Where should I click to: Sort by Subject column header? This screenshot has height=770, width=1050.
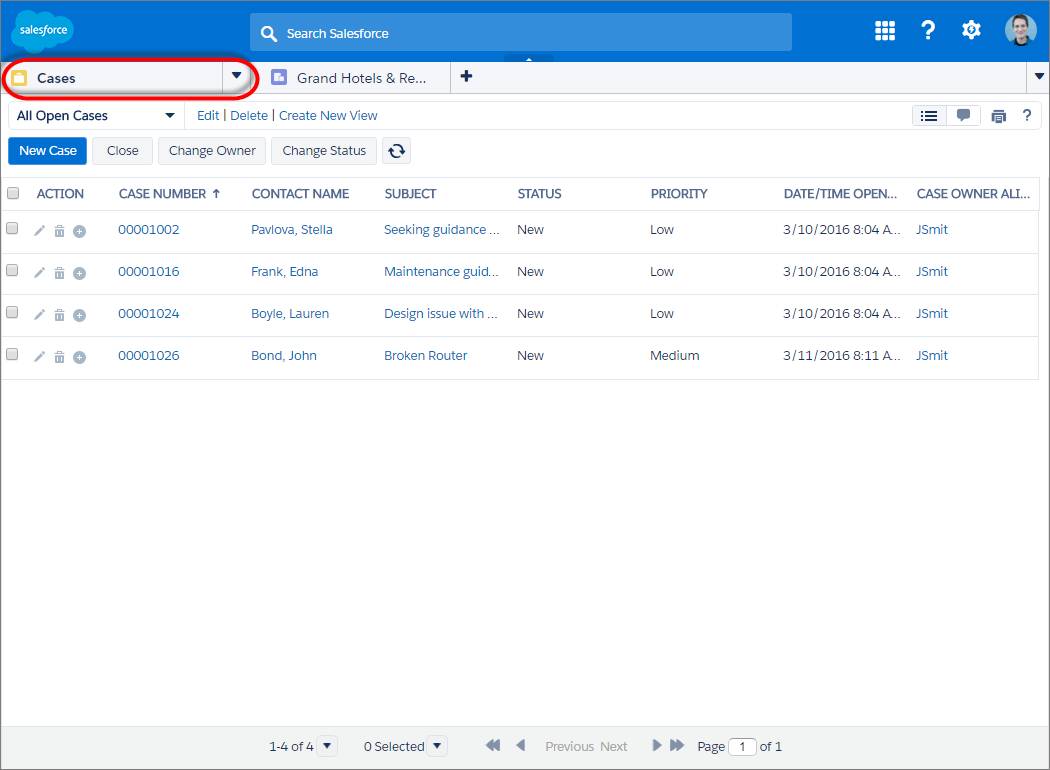click(410, 194)
